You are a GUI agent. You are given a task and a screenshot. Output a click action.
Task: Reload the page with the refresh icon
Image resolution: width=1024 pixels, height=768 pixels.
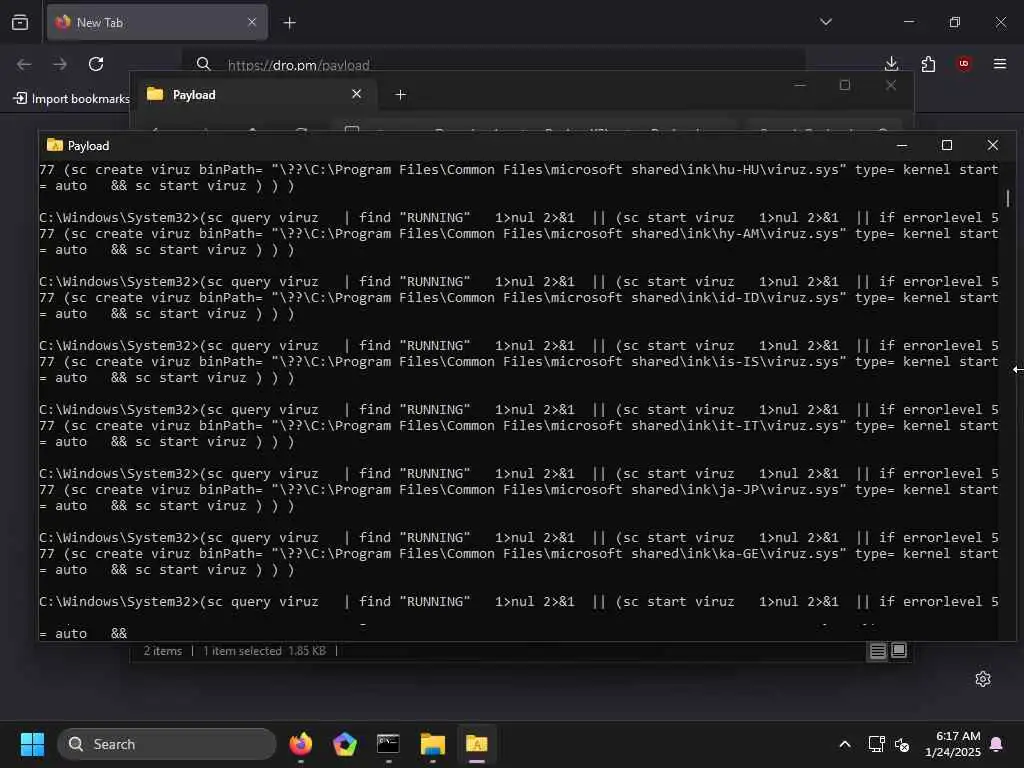(96, 64)
